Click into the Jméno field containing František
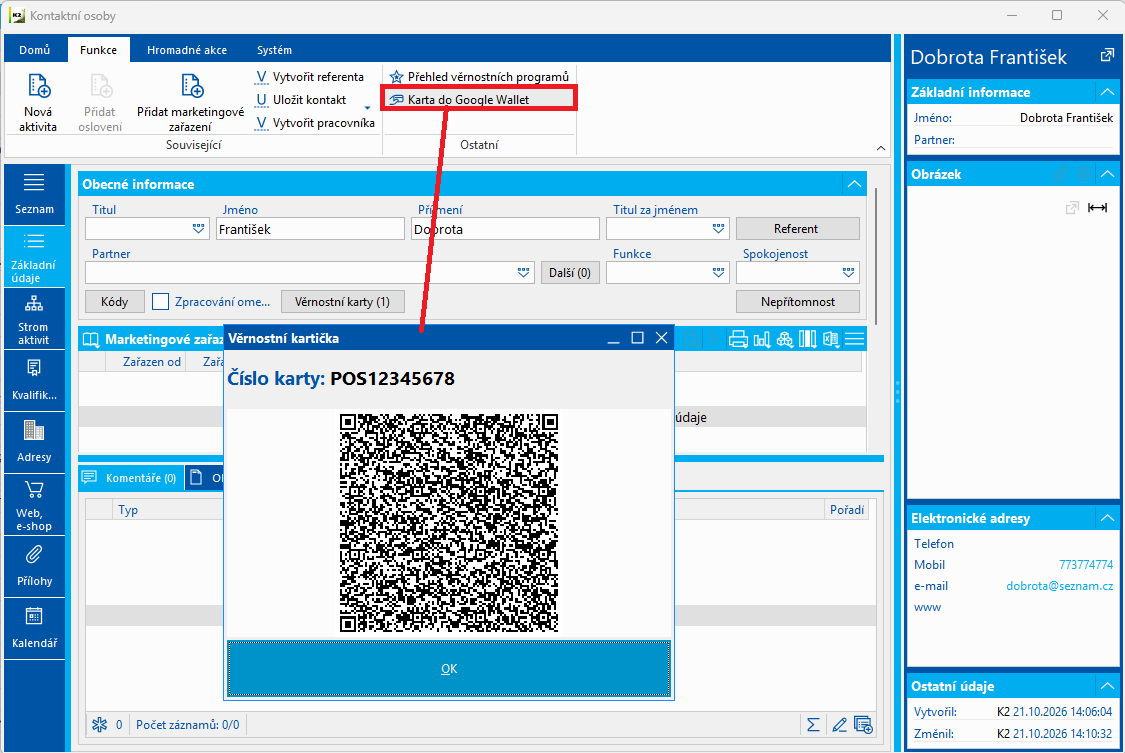This screenshot has width=1125, height=753. (x=310, y=229)
